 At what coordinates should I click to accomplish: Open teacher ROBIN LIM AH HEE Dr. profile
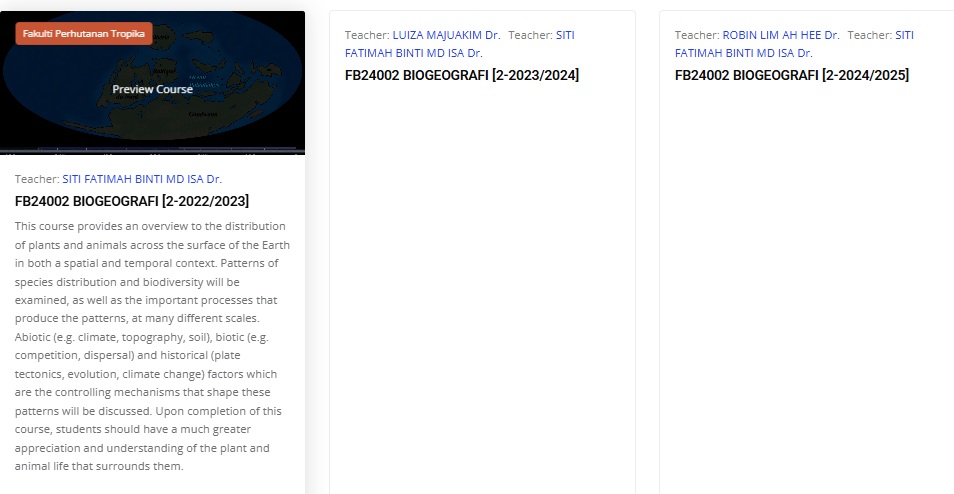(781, 35)
